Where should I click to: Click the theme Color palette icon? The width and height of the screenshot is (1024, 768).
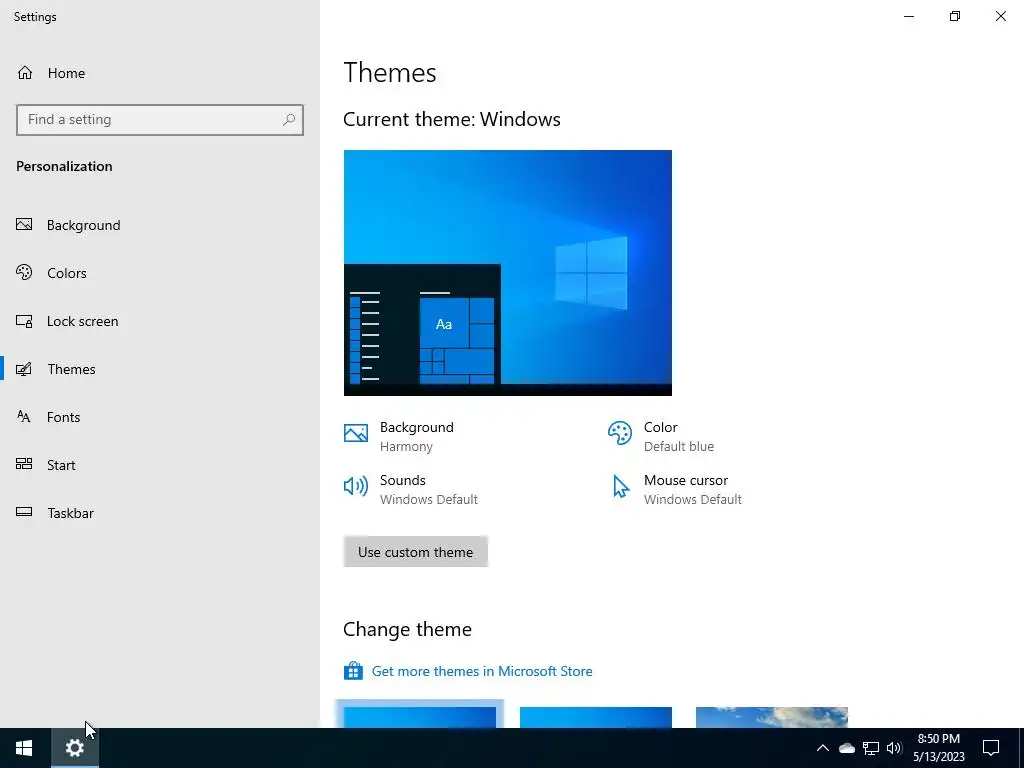[x=620, y=433]
